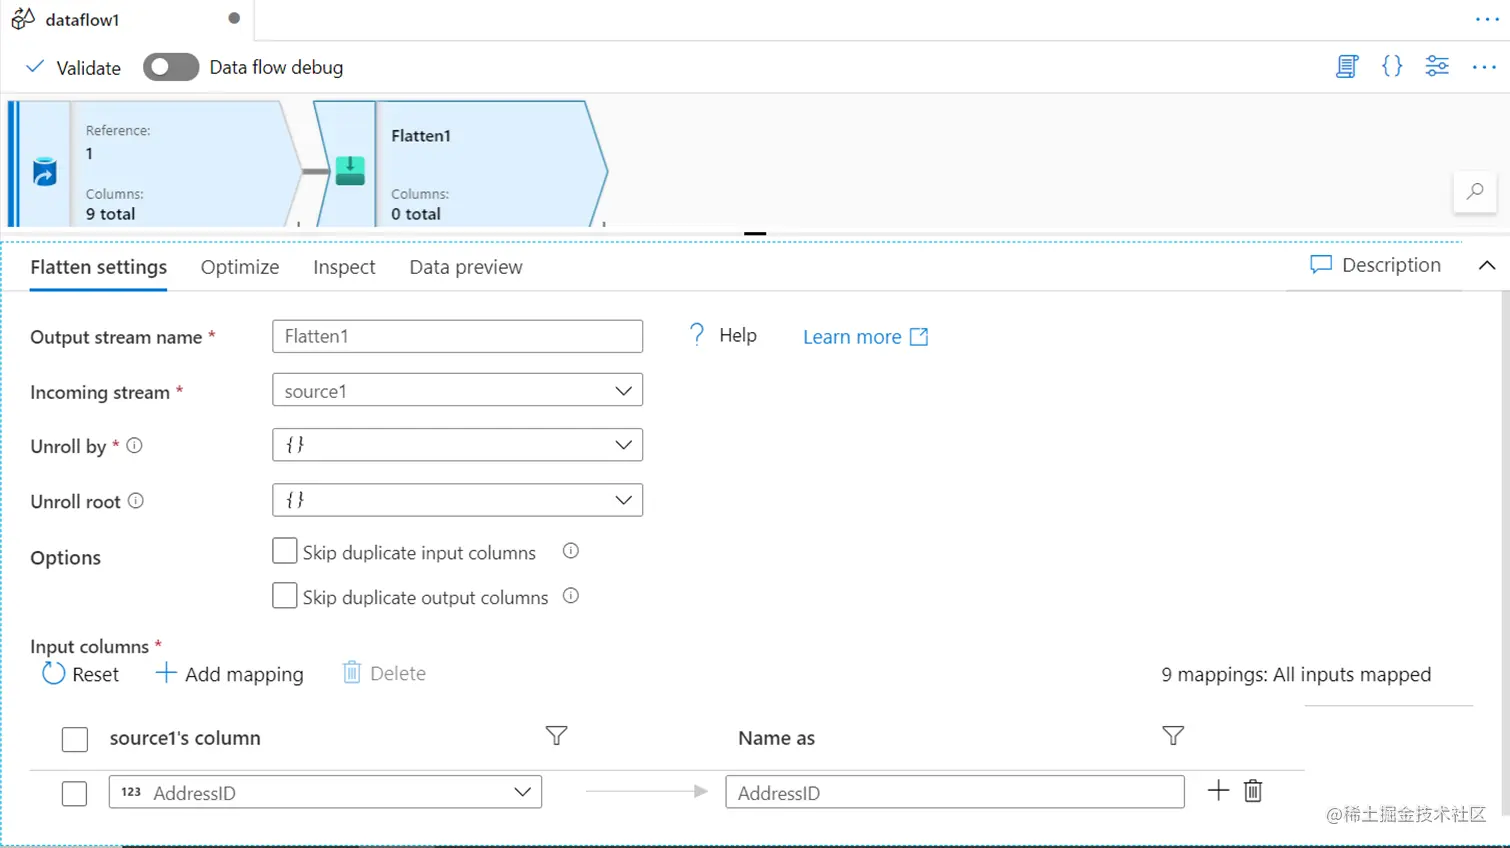Screen dimensions: 1510x848
Task: Show info for Skip duplicate input columns
Action: (x=571, y=551)
